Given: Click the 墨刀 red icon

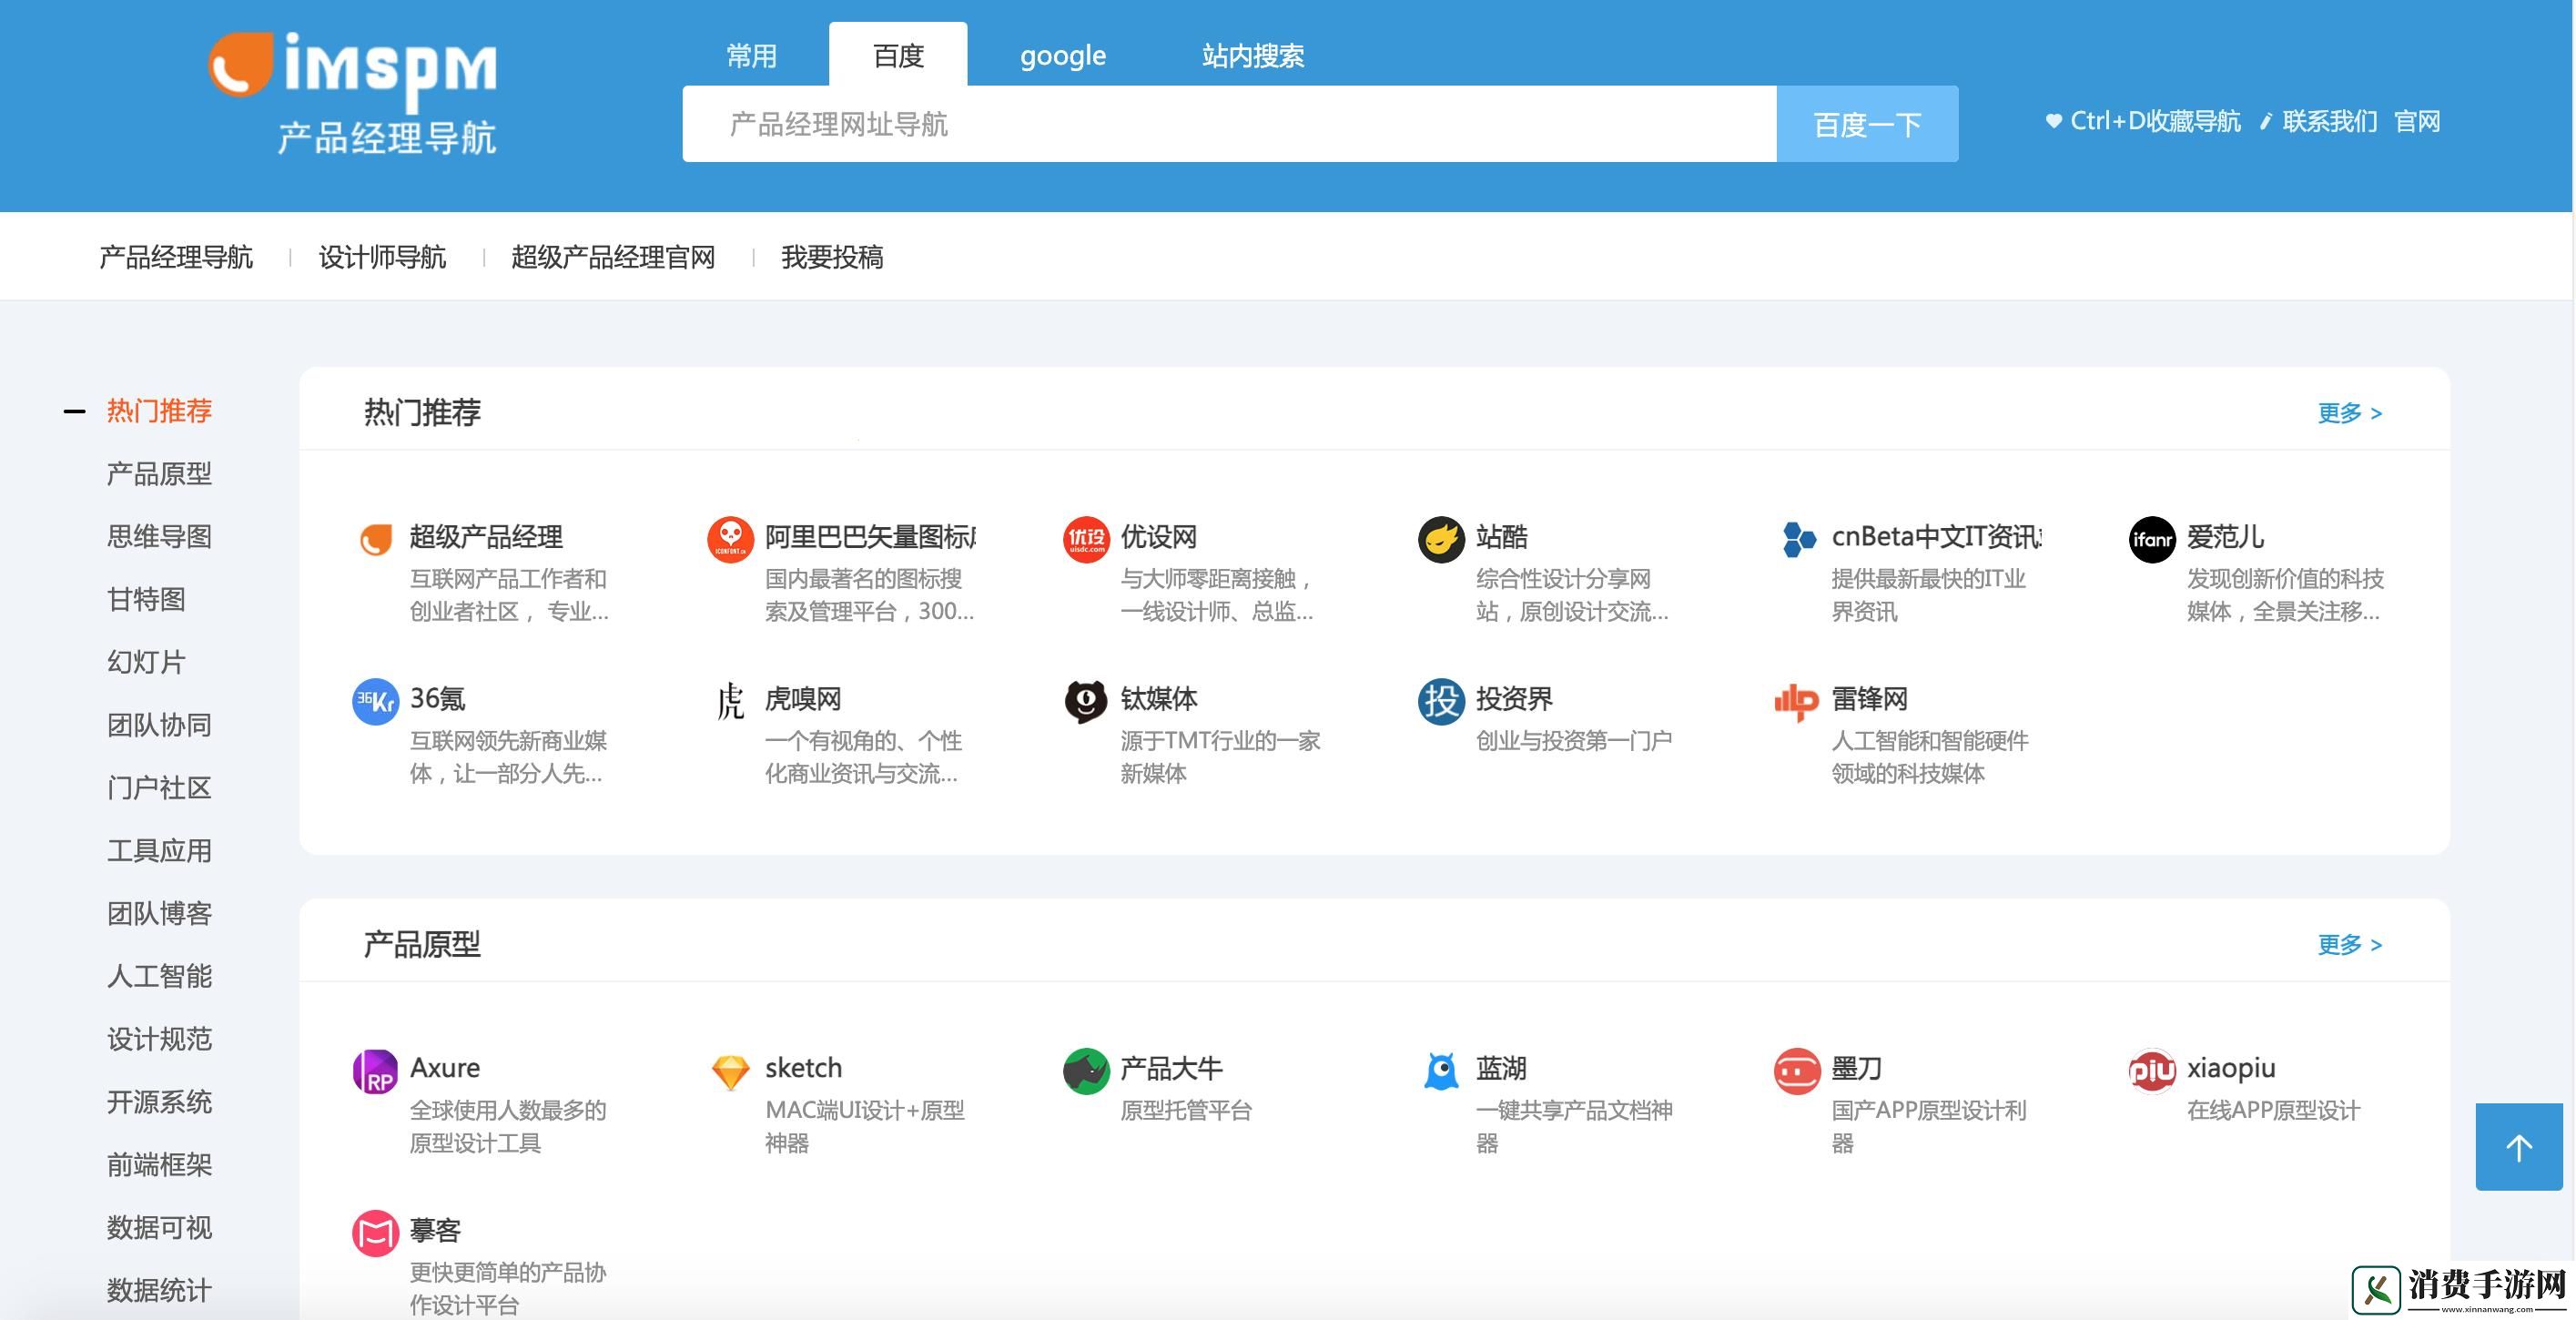Looking at the screenshot, I should point(1797,1072).
